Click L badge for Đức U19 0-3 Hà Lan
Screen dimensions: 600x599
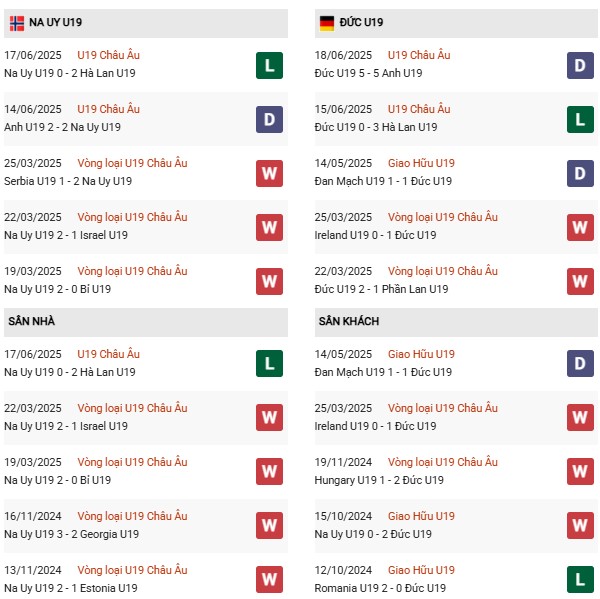pyautogui.click(x=580, y=119)
